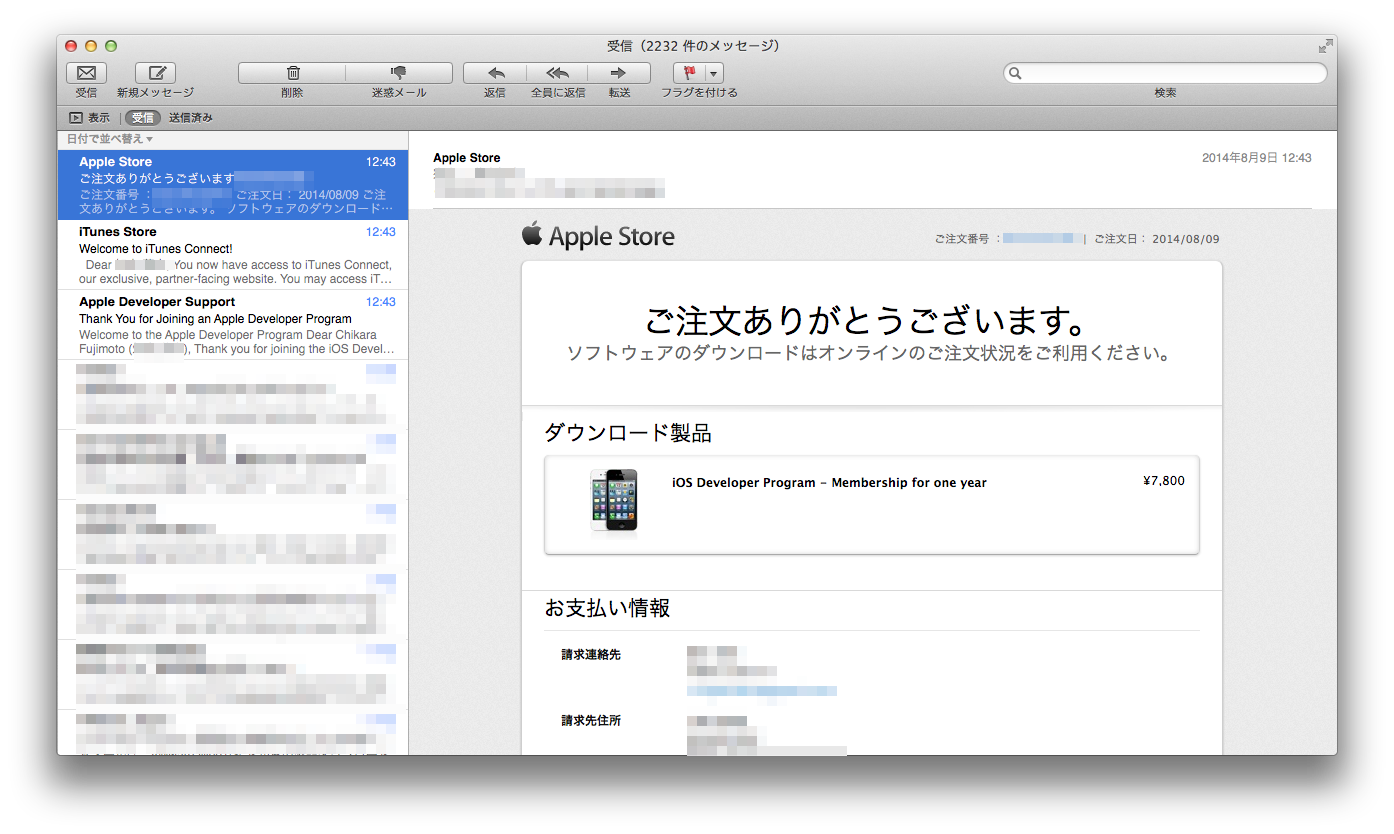This screenshot has height=834, width=1394.
Task: Click the ¥7,800 price
Action: (x=1164, y=481)
